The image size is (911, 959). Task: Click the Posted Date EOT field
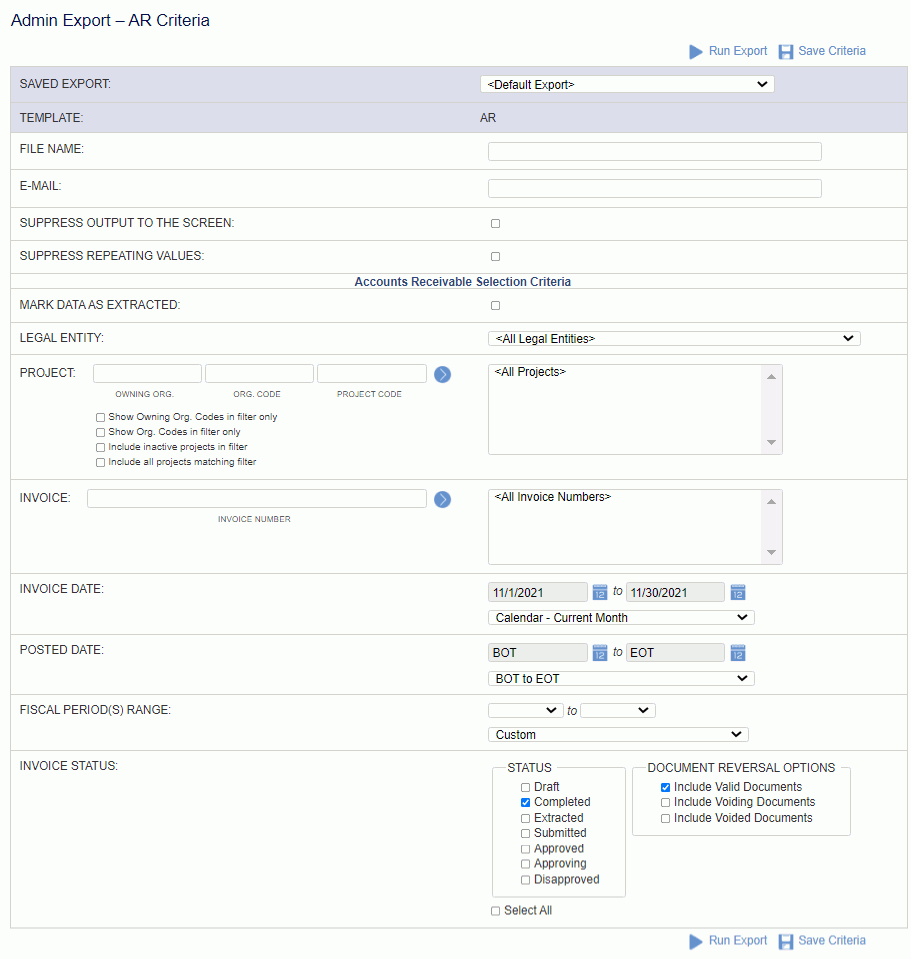coord(676,653)
